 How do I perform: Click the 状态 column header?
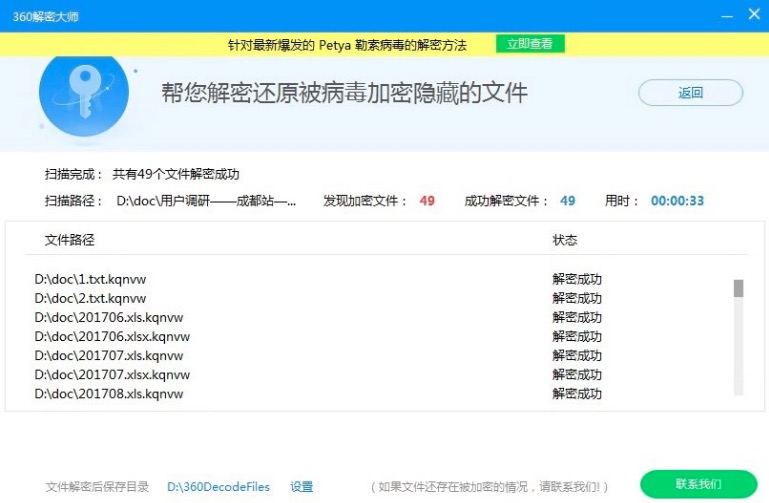[x=565, y=240]
